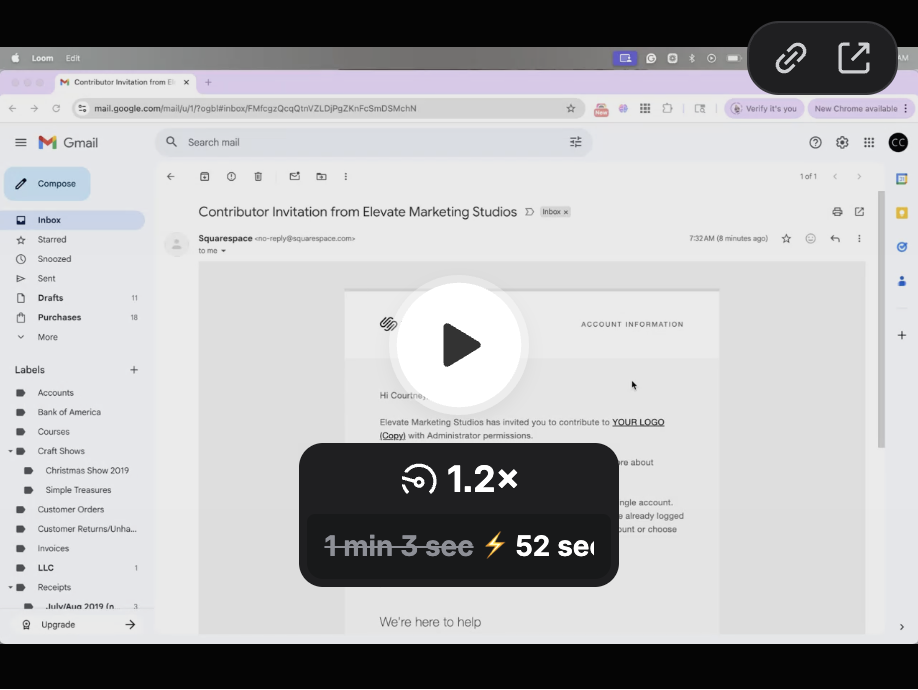Delete this email
Screen dimensions: 918x690
click(258, 177)
